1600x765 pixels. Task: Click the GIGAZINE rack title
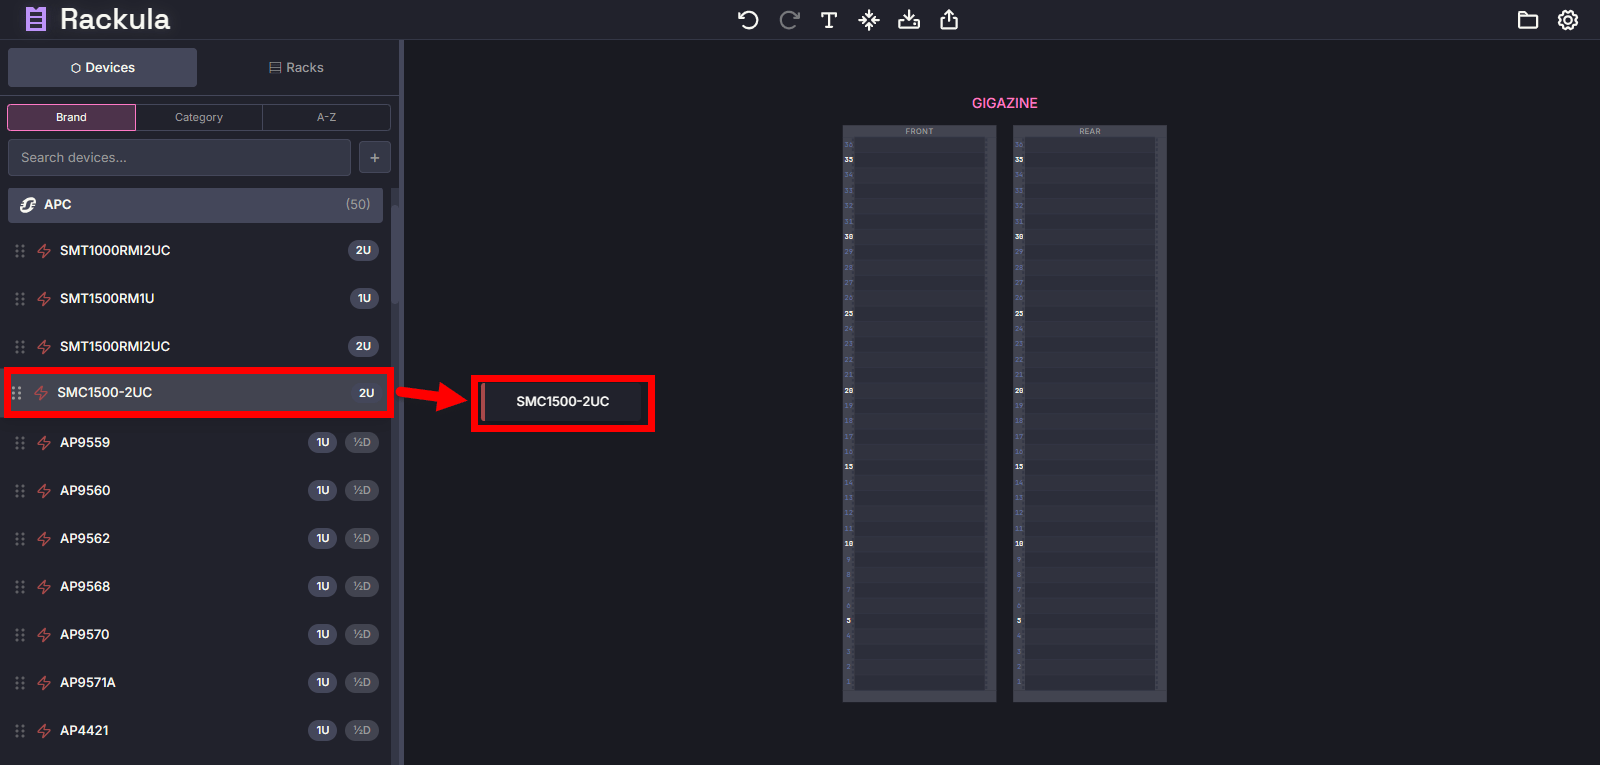[x=1004, y=103]
